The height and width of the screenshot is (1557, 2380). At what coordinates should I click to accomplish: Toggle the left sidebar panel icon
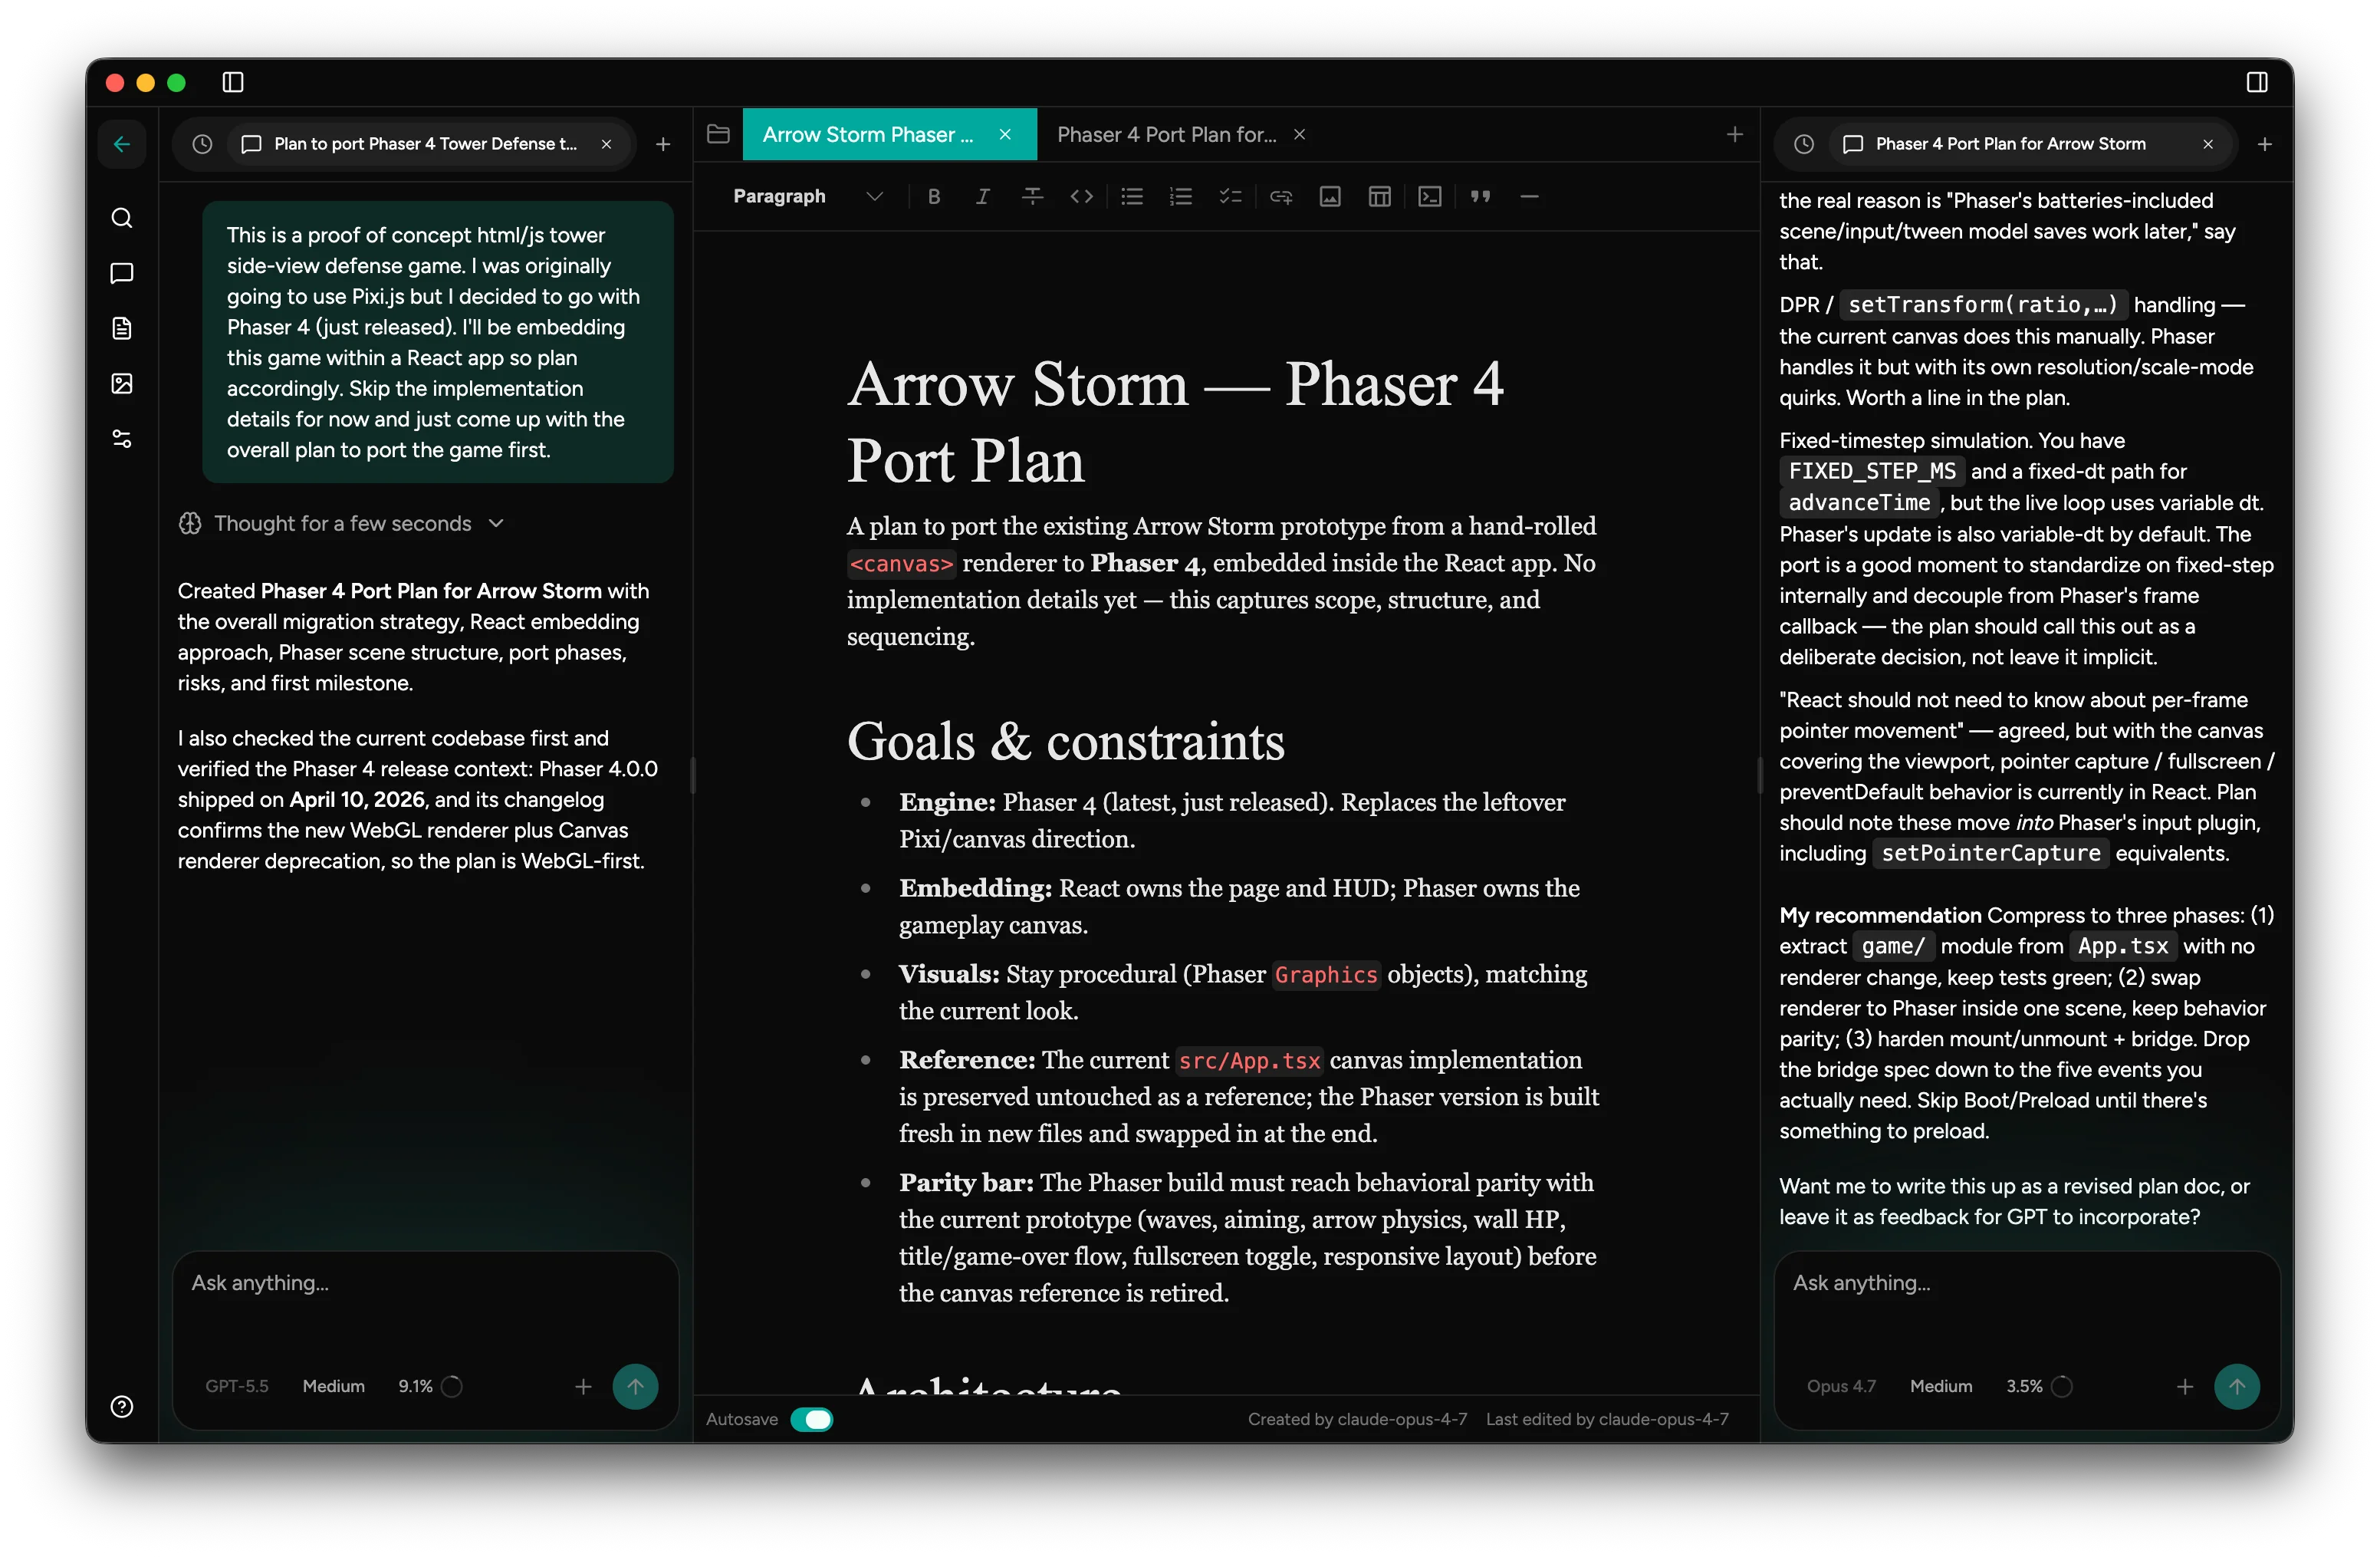coord(233,82)
